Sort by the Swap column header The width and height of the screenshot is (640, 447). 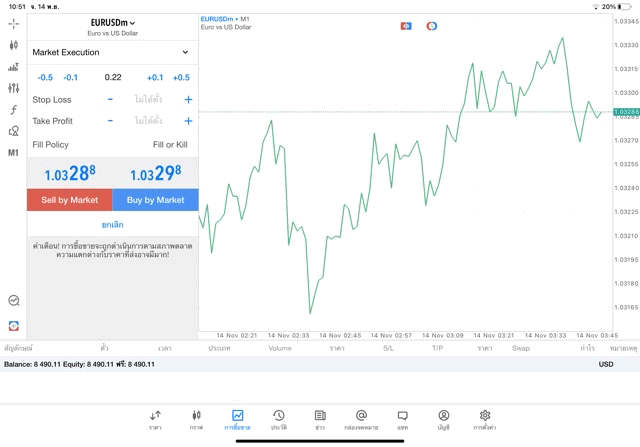[521, 348]
